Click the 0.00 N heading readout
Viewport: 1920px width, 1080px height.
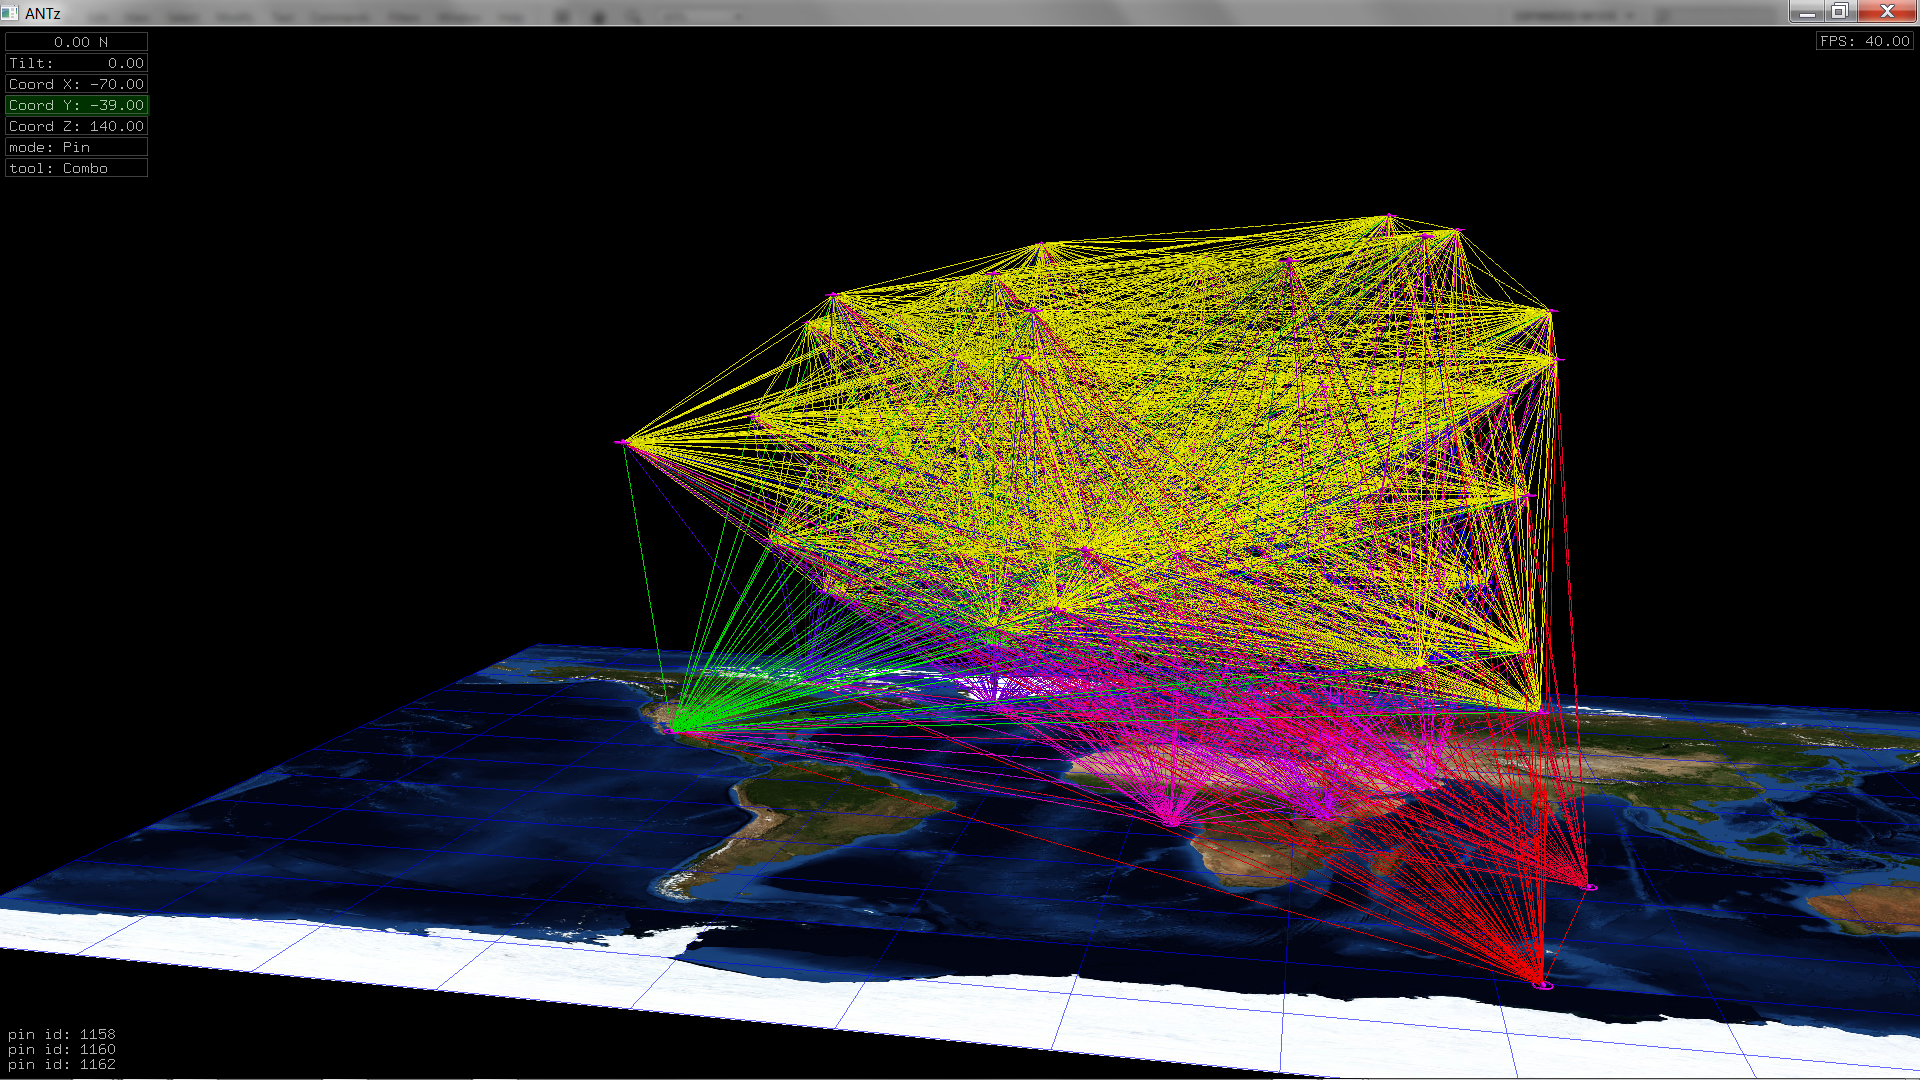(x=76, y=42)
